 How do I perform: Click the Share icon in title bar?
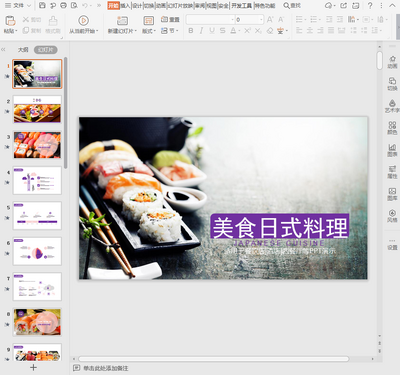point(343,5)
